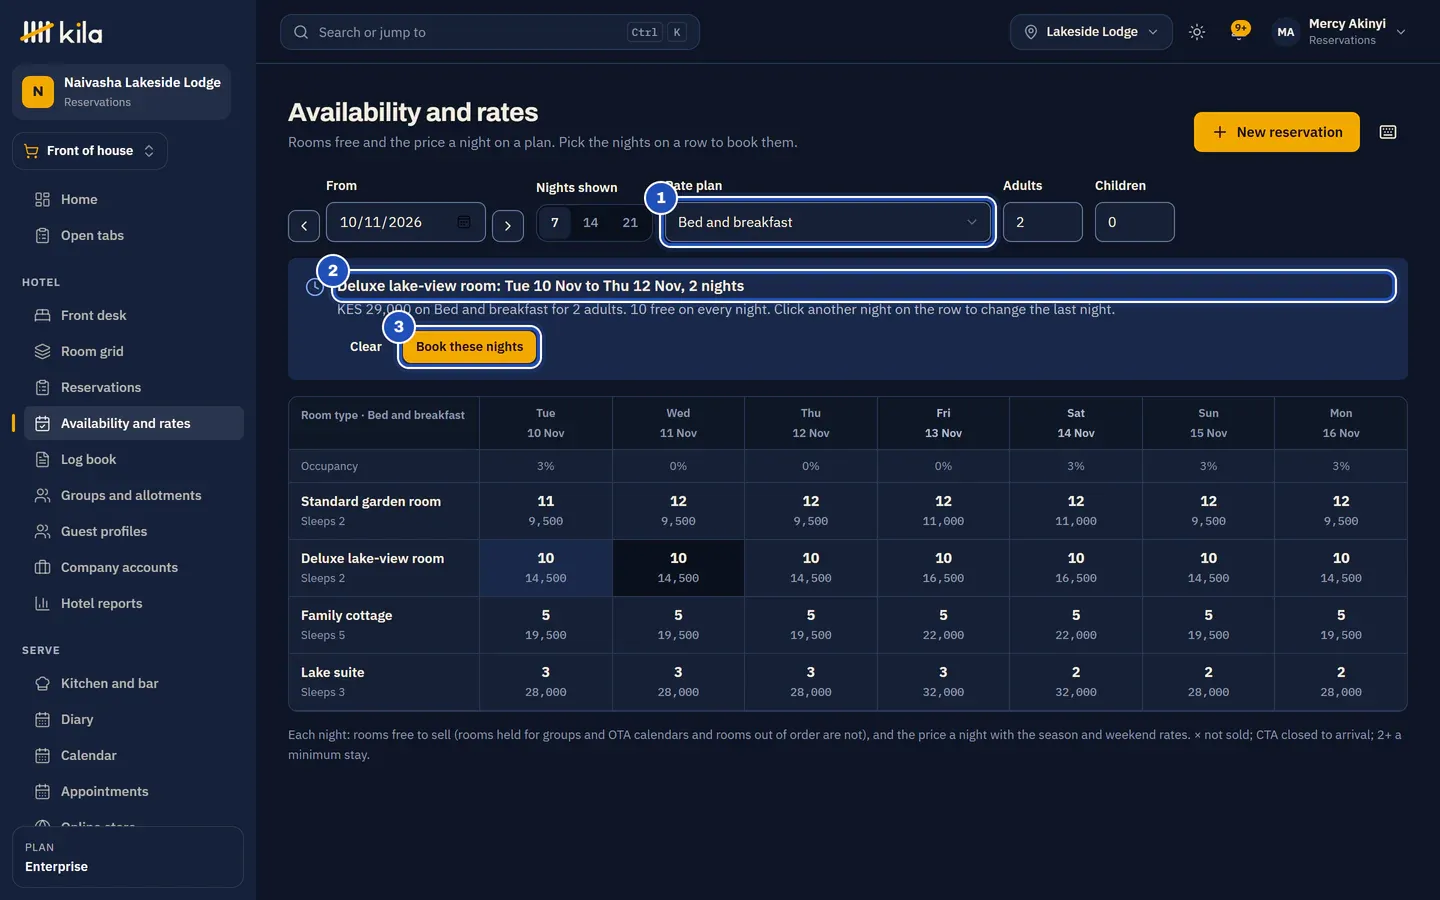Click the Reservations sidebar icon

42,387
